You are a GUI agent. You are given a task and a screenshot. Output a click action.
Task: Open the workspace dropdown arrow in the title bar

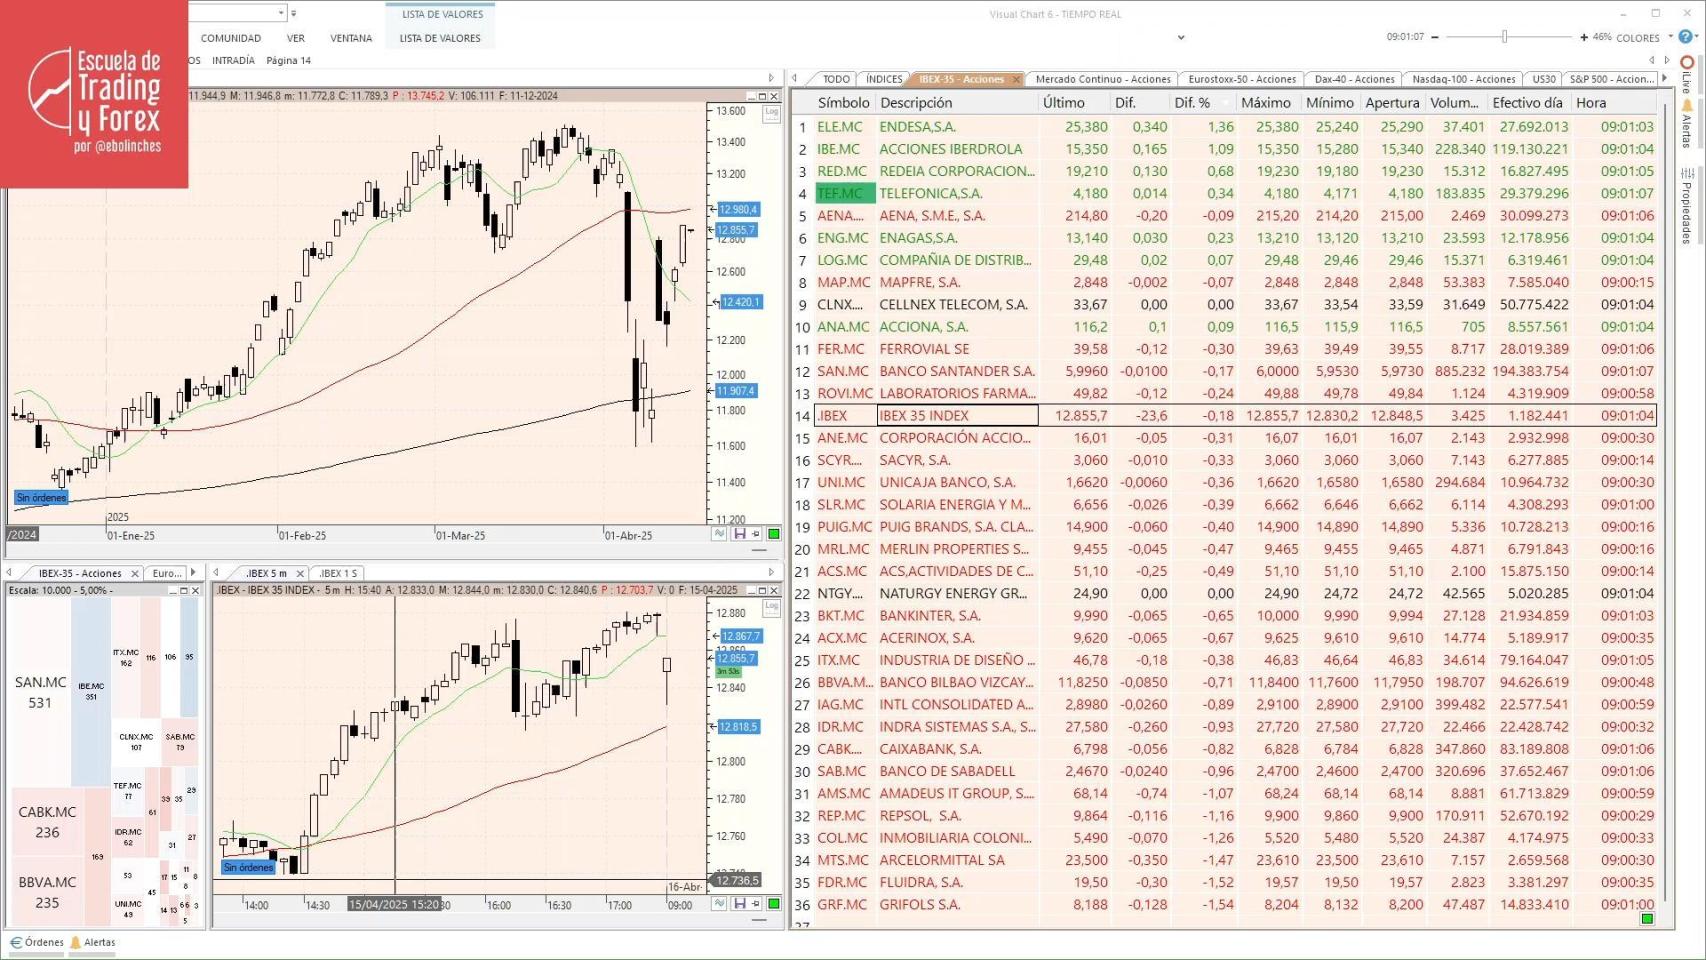coord(1181,38)
